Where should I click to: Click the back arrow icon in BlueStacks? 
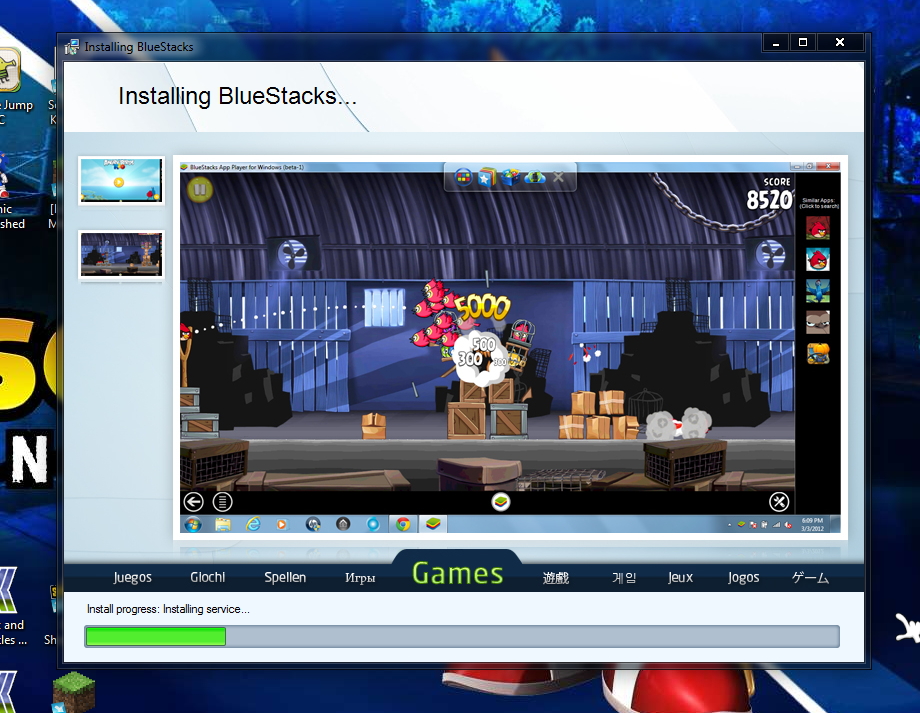194,502
